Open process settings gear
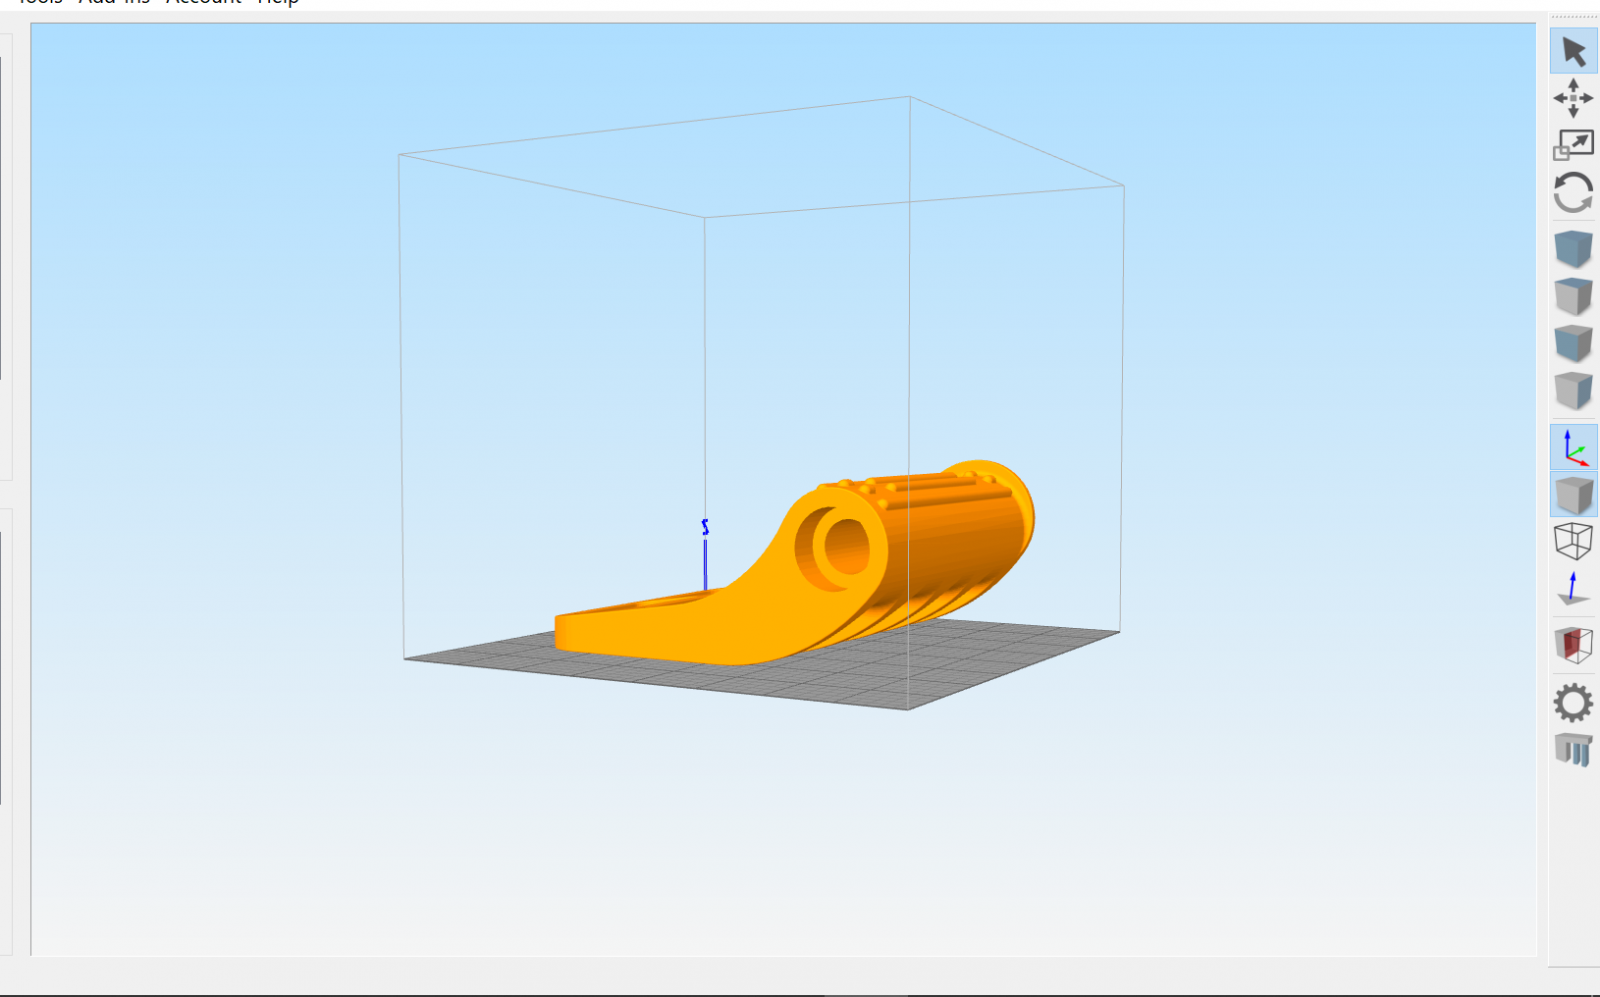This screenshot has width=1600, height=997. [x=1573, y=703]
